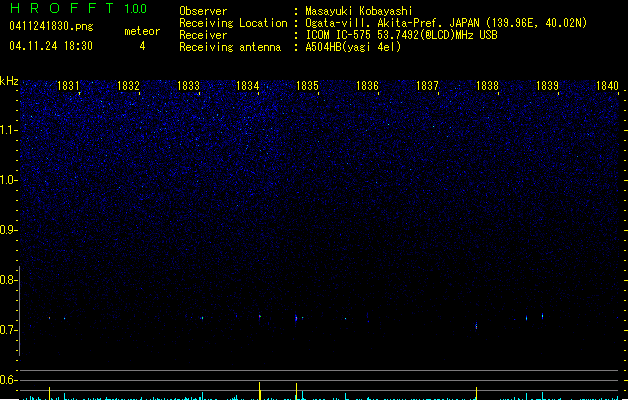Click the 1839 time marker
This screenshot has width=629, height=400.
pyautogui.click(x=547, y=85)
